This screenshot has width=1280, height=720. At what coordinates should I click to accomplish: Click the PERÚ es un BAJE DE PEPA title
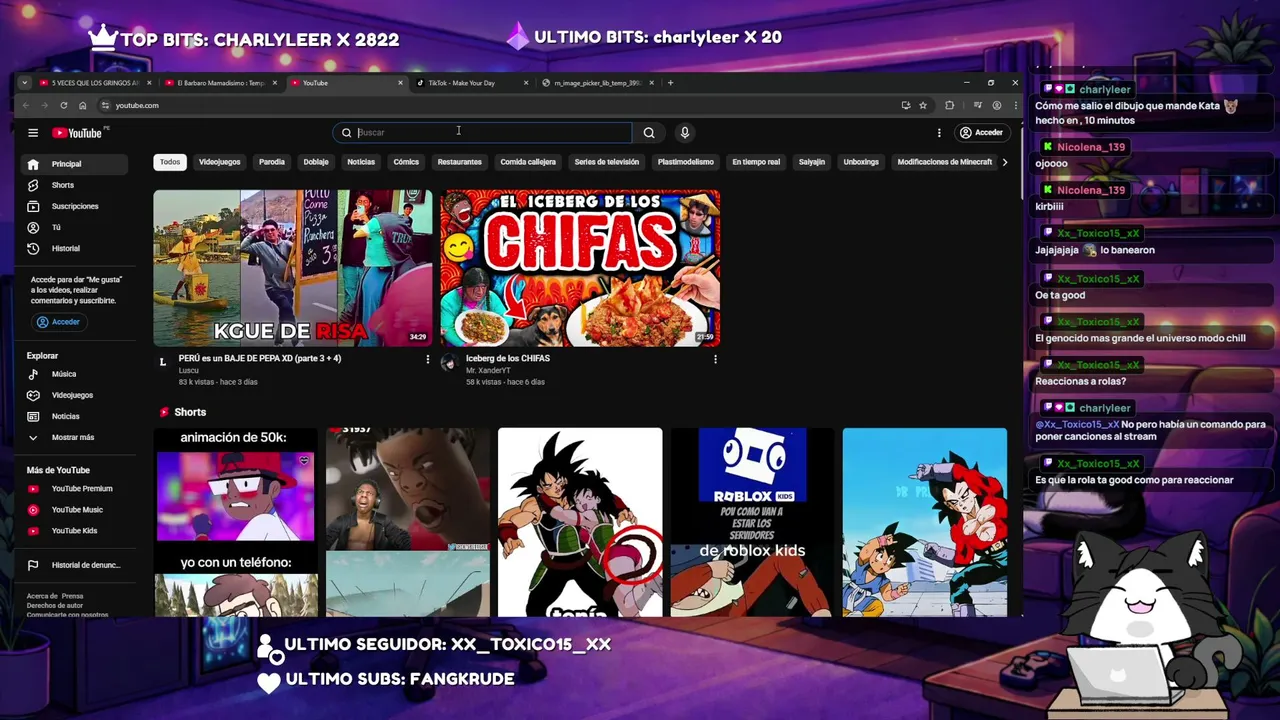tap(260, 358)
